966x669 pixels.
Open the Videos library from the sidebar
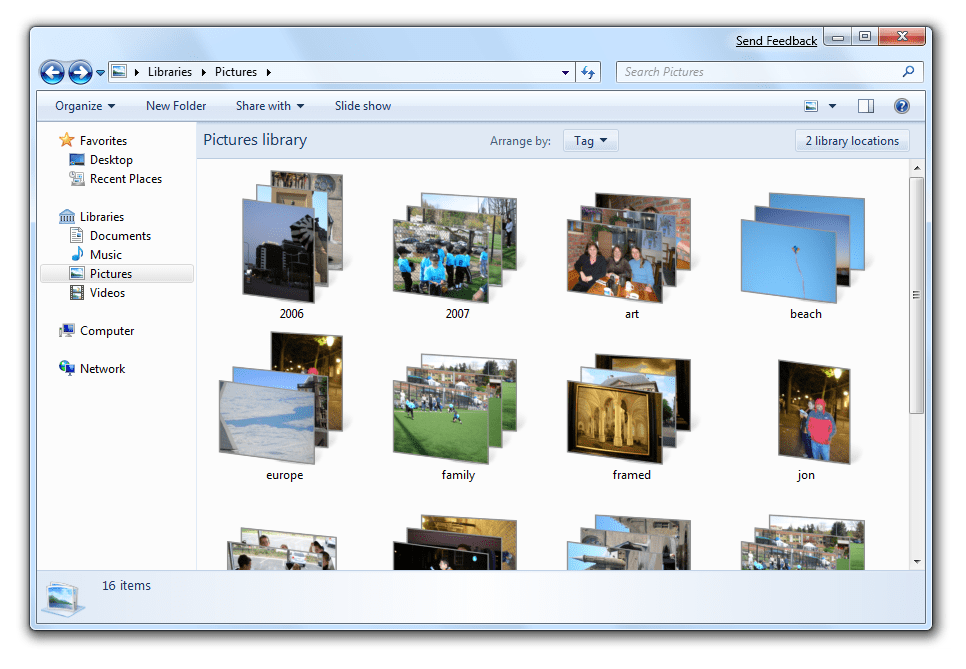[x=110, y=292]
